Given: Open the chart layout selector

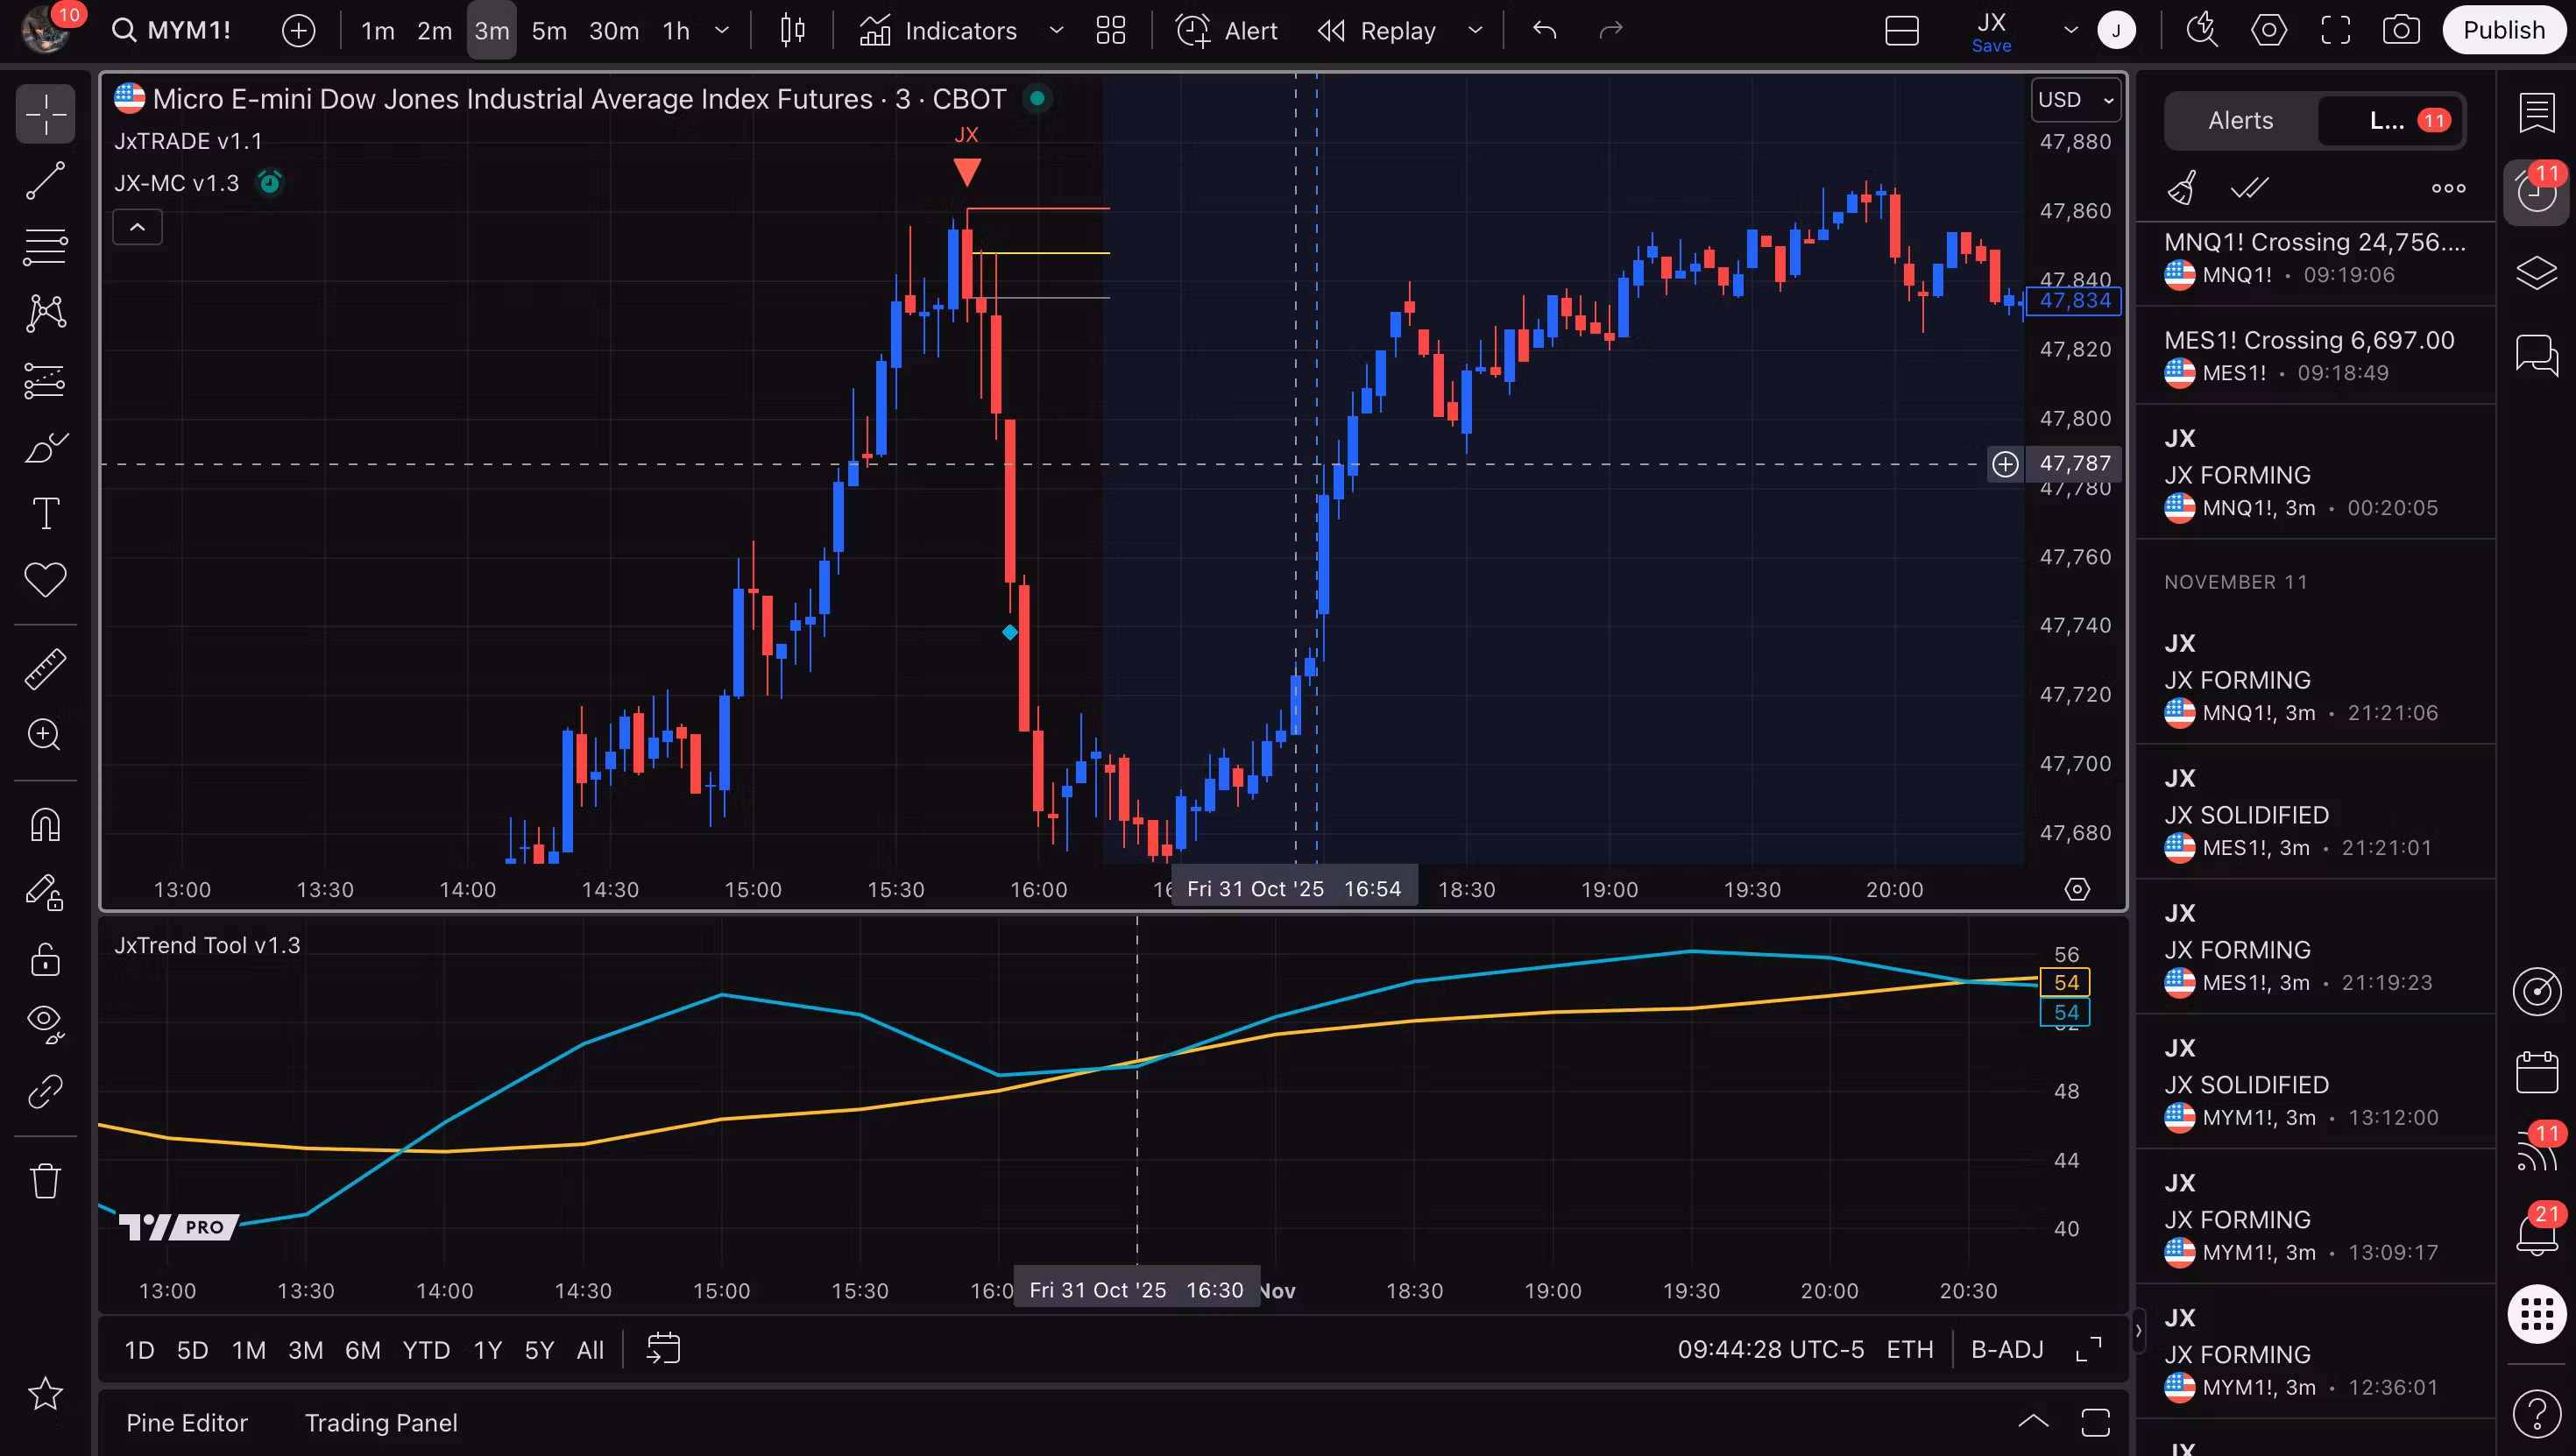Looking at the screenshot, I should pos(1901,31).
